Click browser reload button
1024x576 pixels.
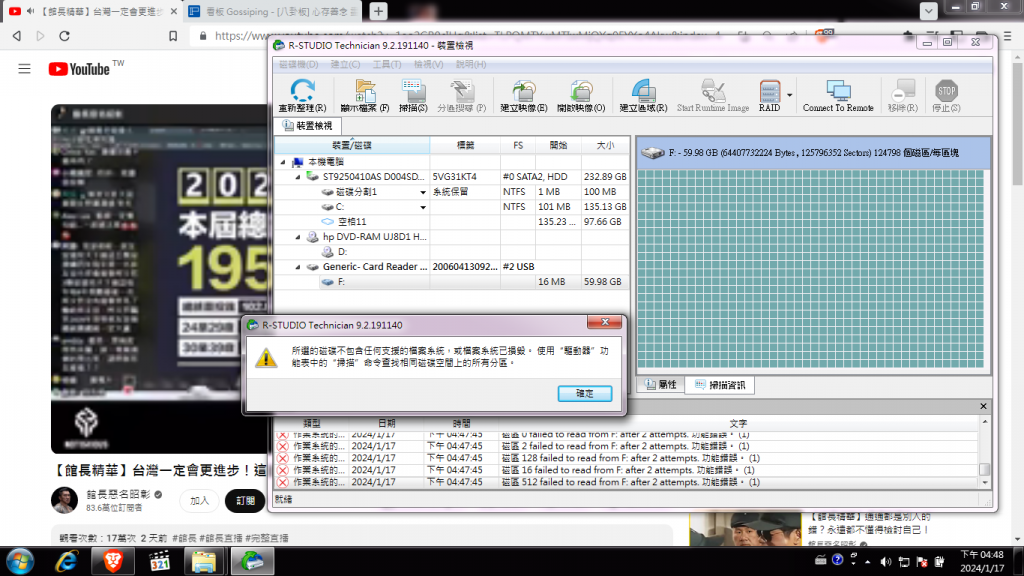64,36
